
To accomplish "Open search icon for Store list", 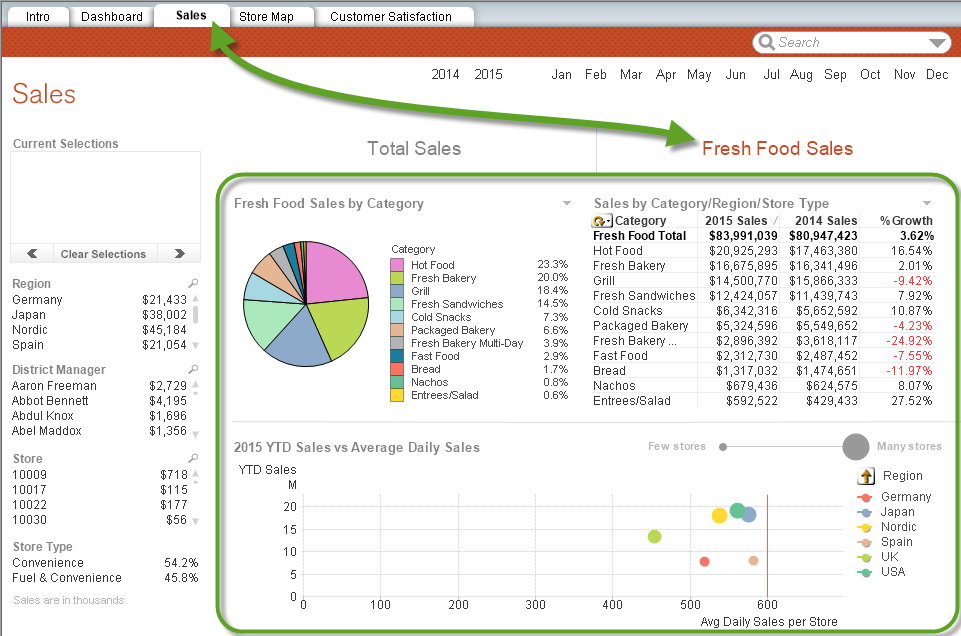I will [193, 458].
